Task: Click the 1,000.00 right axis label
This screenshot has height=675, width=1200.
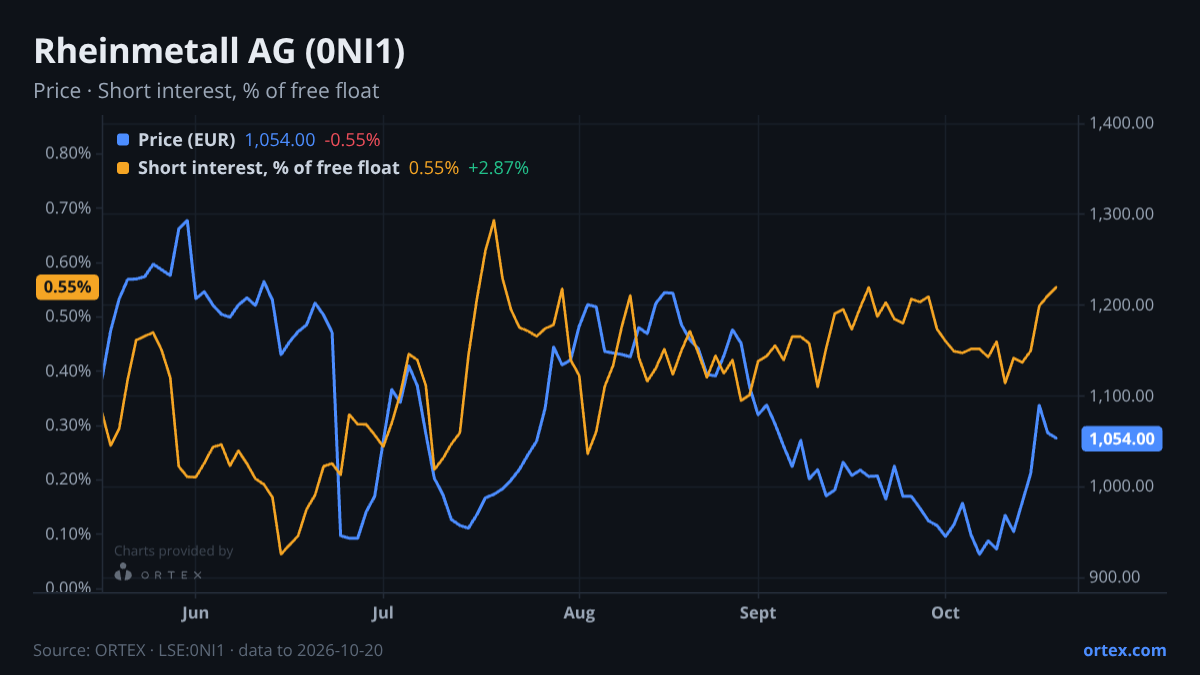Action: point(1122,486)
